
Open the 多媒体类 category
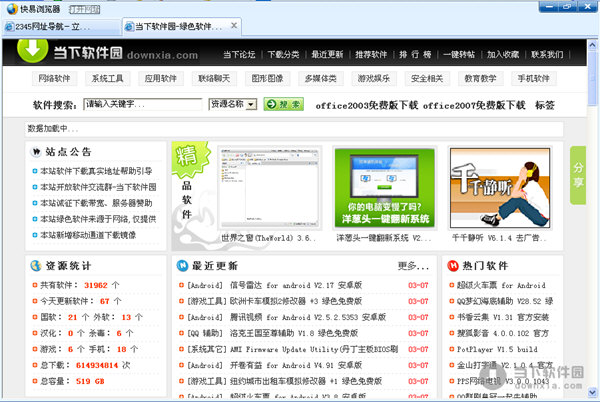point(321,78)
